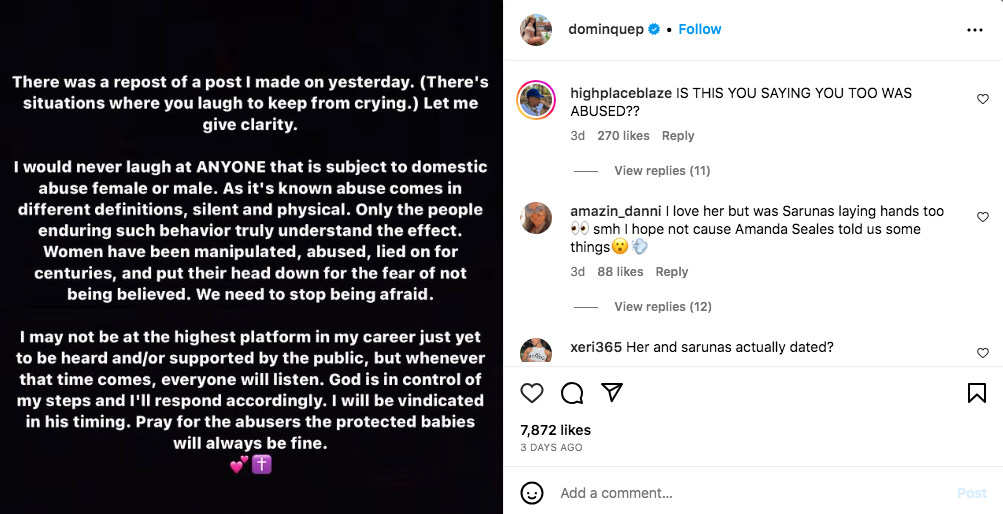
Task: Open the emoji picker smiley icon
Action: [532, 493]
